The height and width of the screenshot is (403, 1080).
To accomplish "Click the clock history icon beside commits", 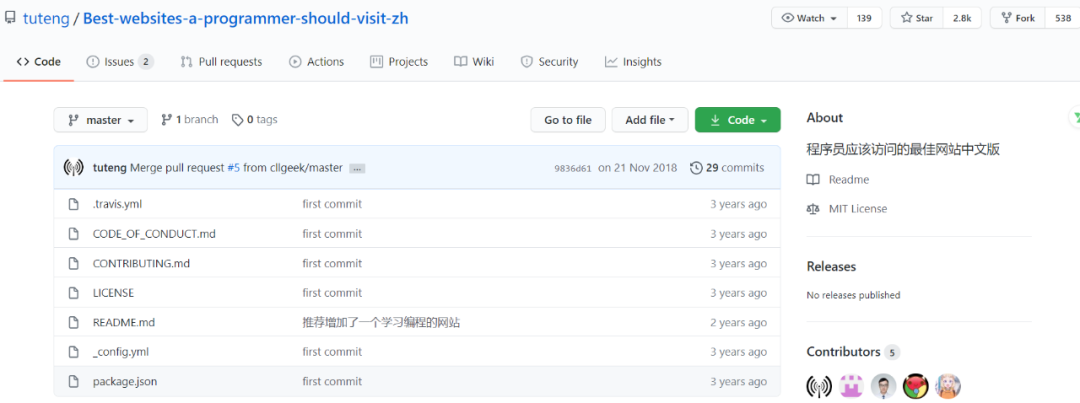I will coord(696,168).
